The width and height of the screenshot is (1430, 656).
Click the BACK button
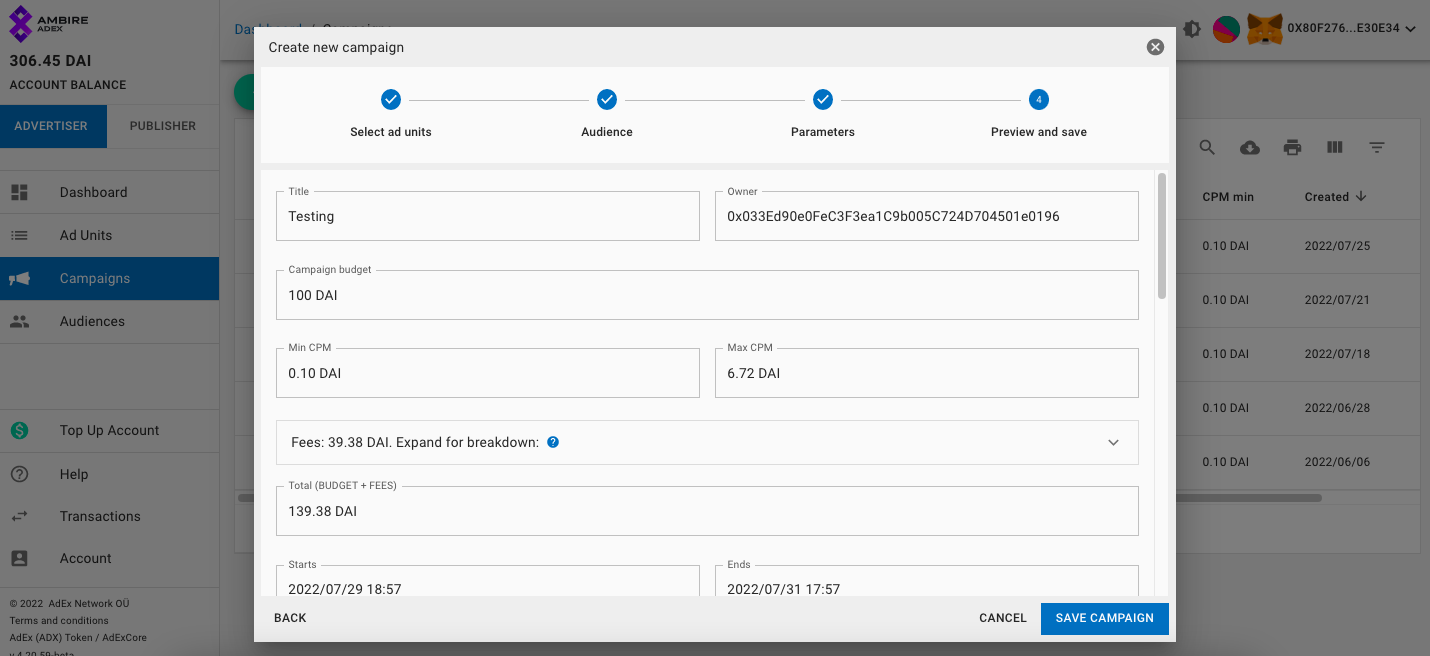pyautogui.click(x=290, y=618)
